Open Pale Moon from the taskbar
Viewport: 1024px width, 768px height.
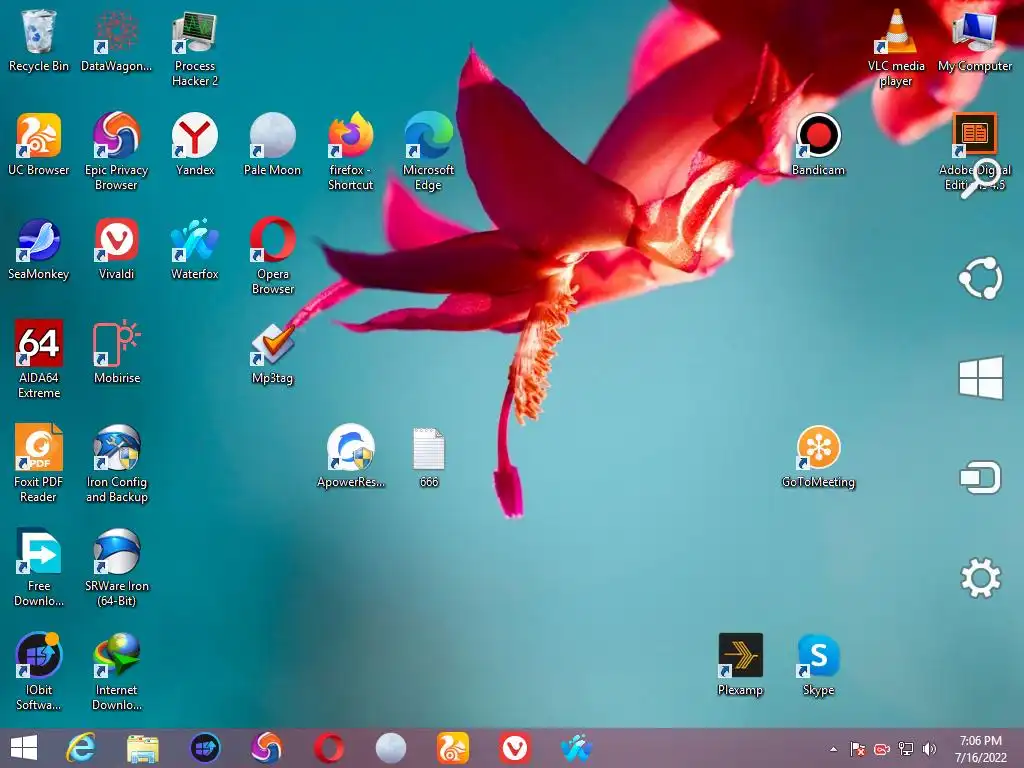[x=391, y=748]
